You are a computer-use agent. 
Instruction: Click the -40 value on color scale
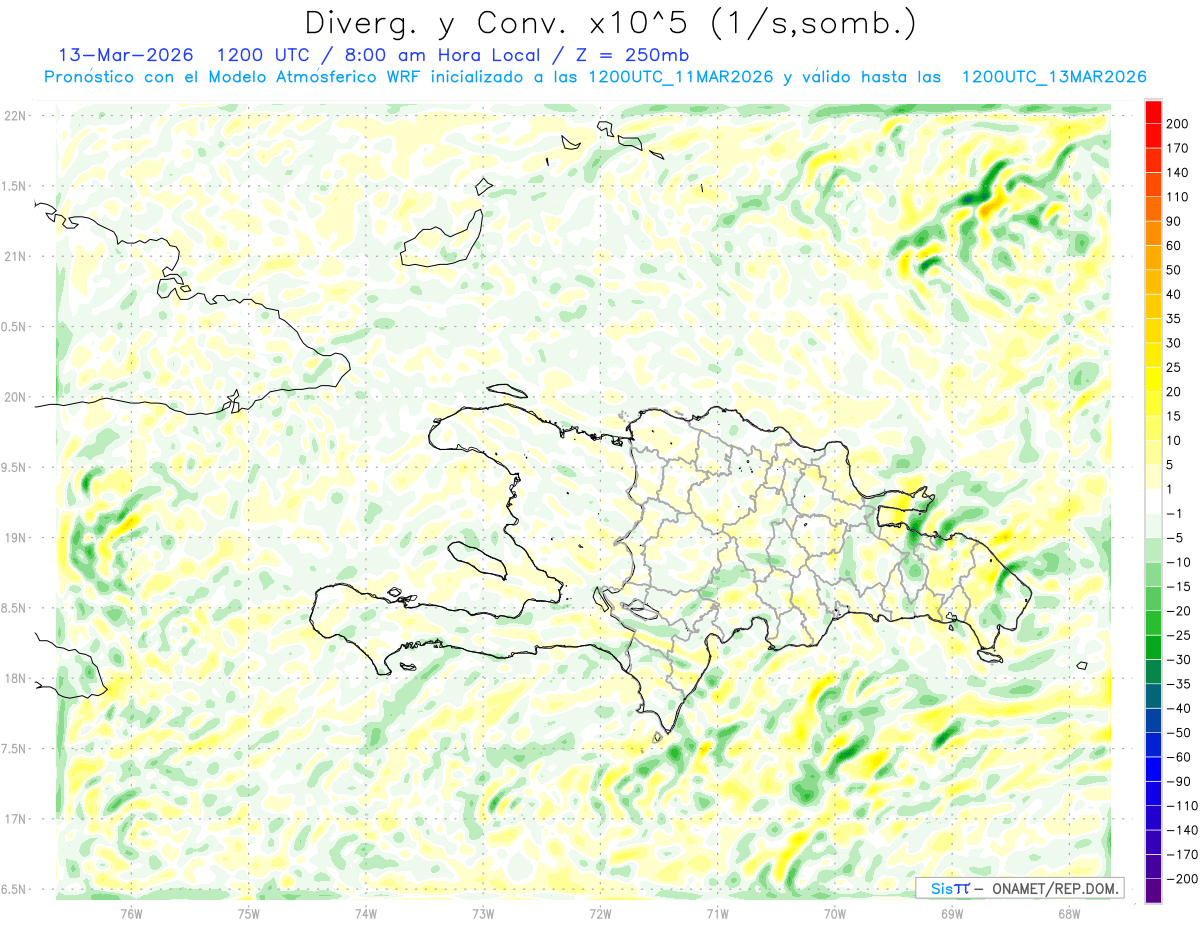1178,708
